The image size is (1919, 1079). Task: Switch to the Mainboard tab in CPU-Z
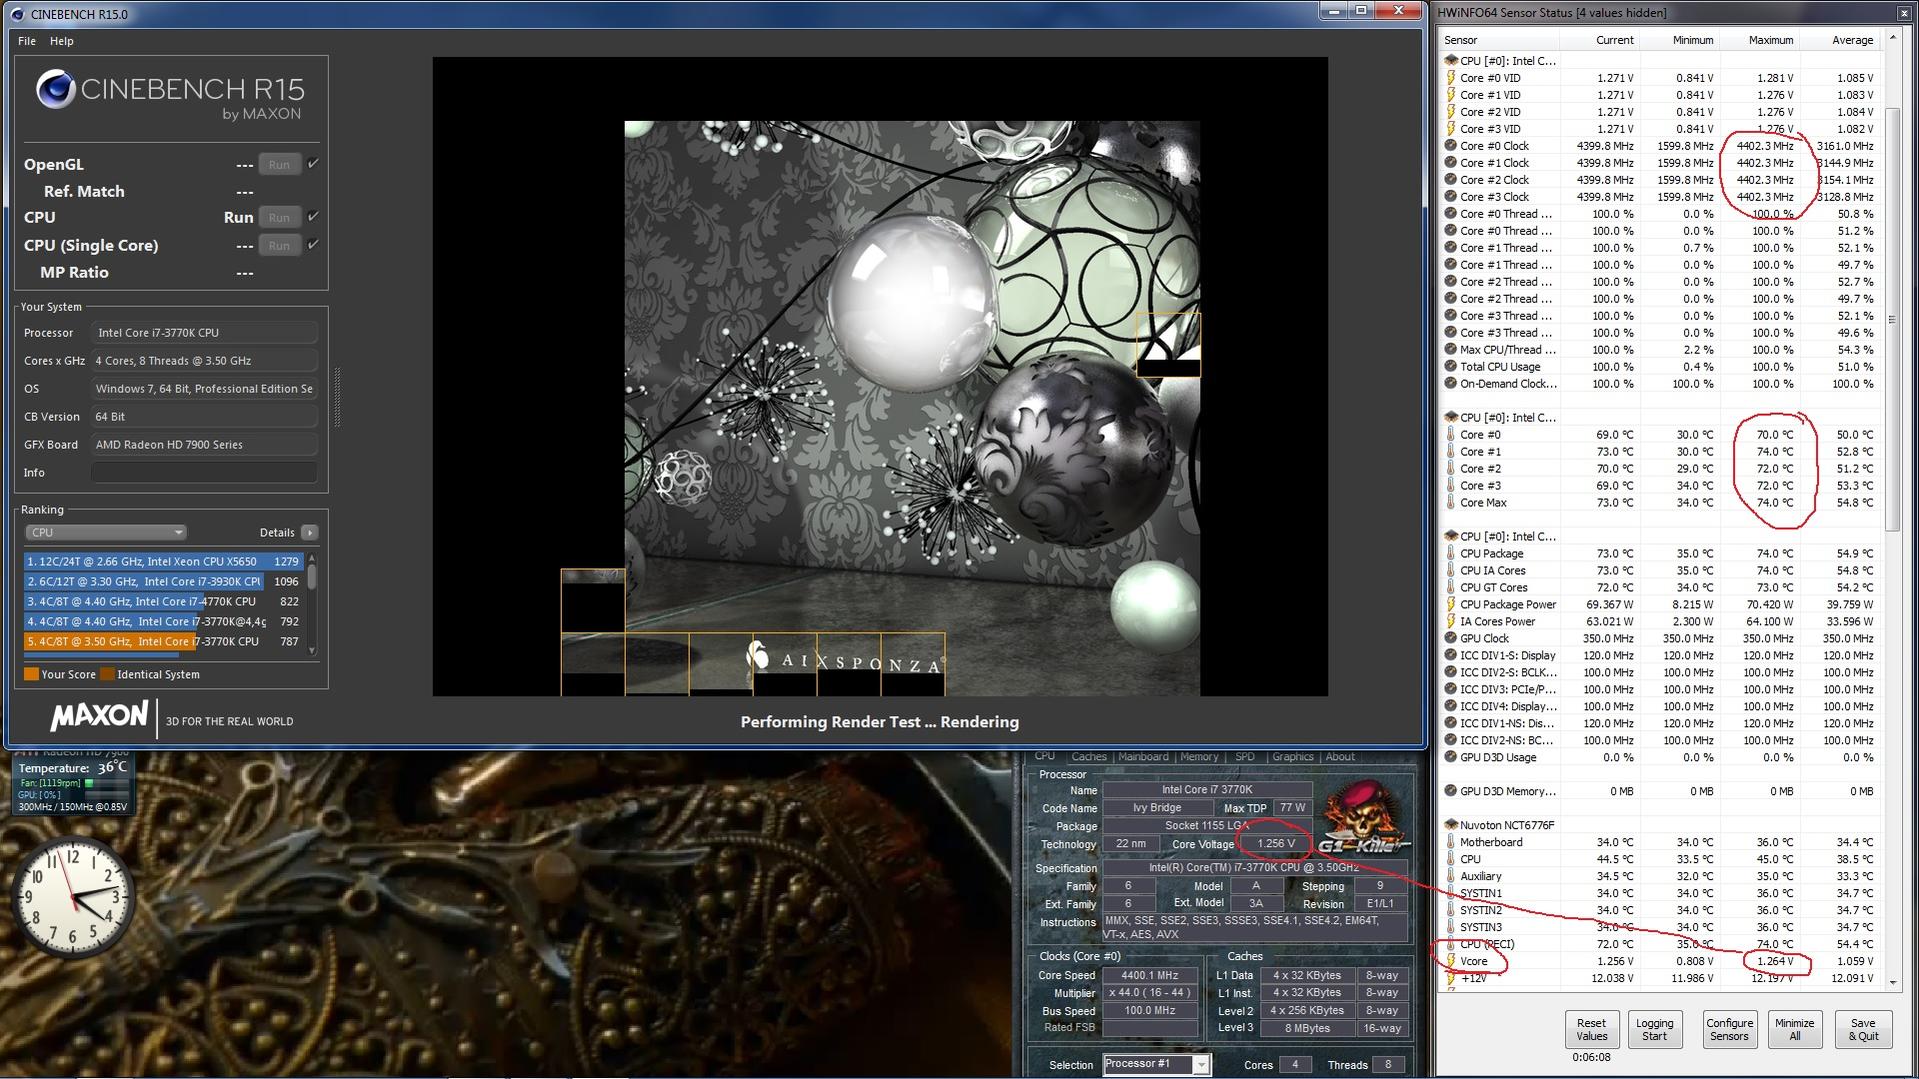[1143, 757]
